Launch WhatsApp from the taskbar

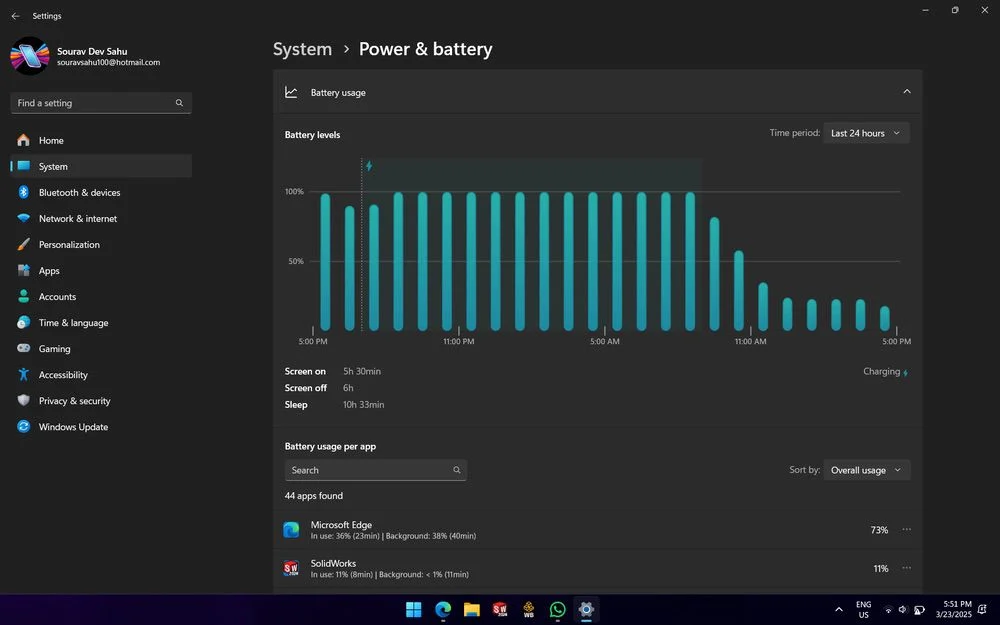click(557, 609)
